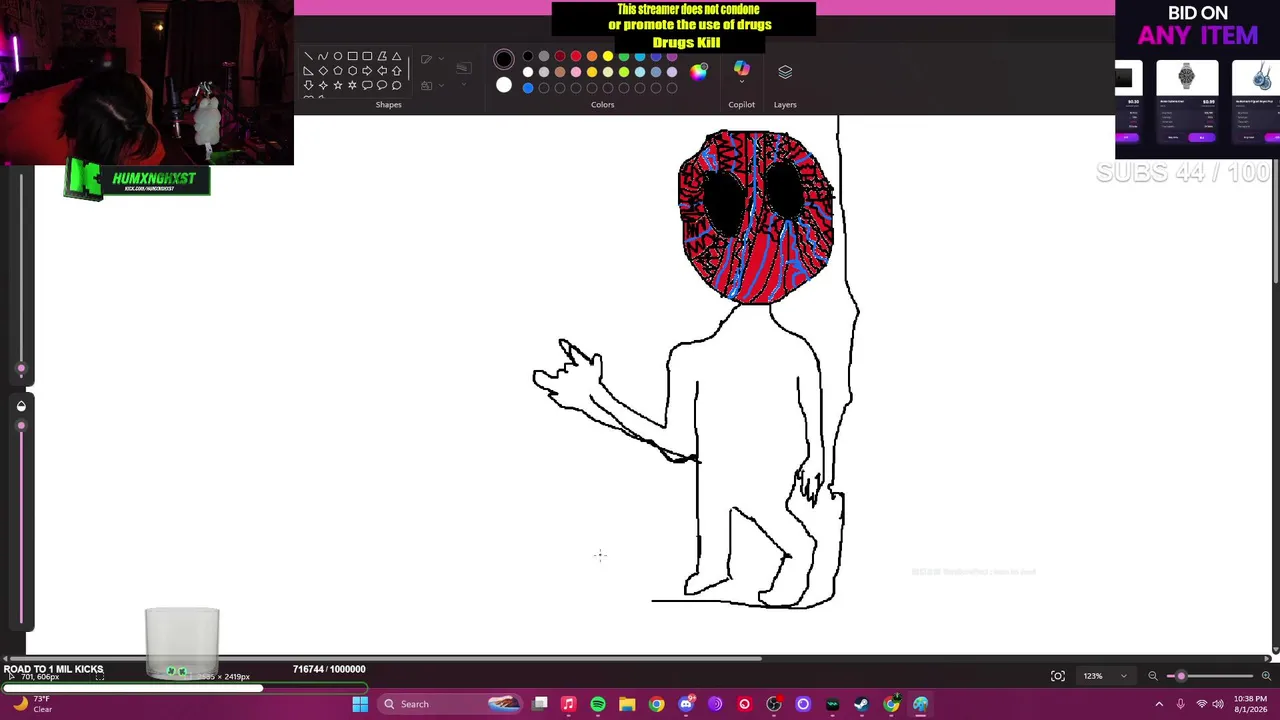Expand the shape fill dropdown
Viewport: 1280px width, 720px height.
[x=441, y=85]
